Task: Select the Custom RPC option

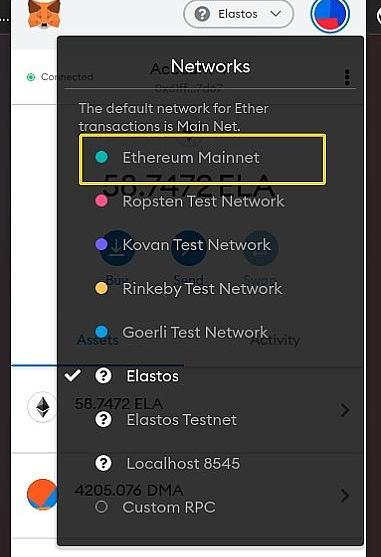Action: pos(210,507)
